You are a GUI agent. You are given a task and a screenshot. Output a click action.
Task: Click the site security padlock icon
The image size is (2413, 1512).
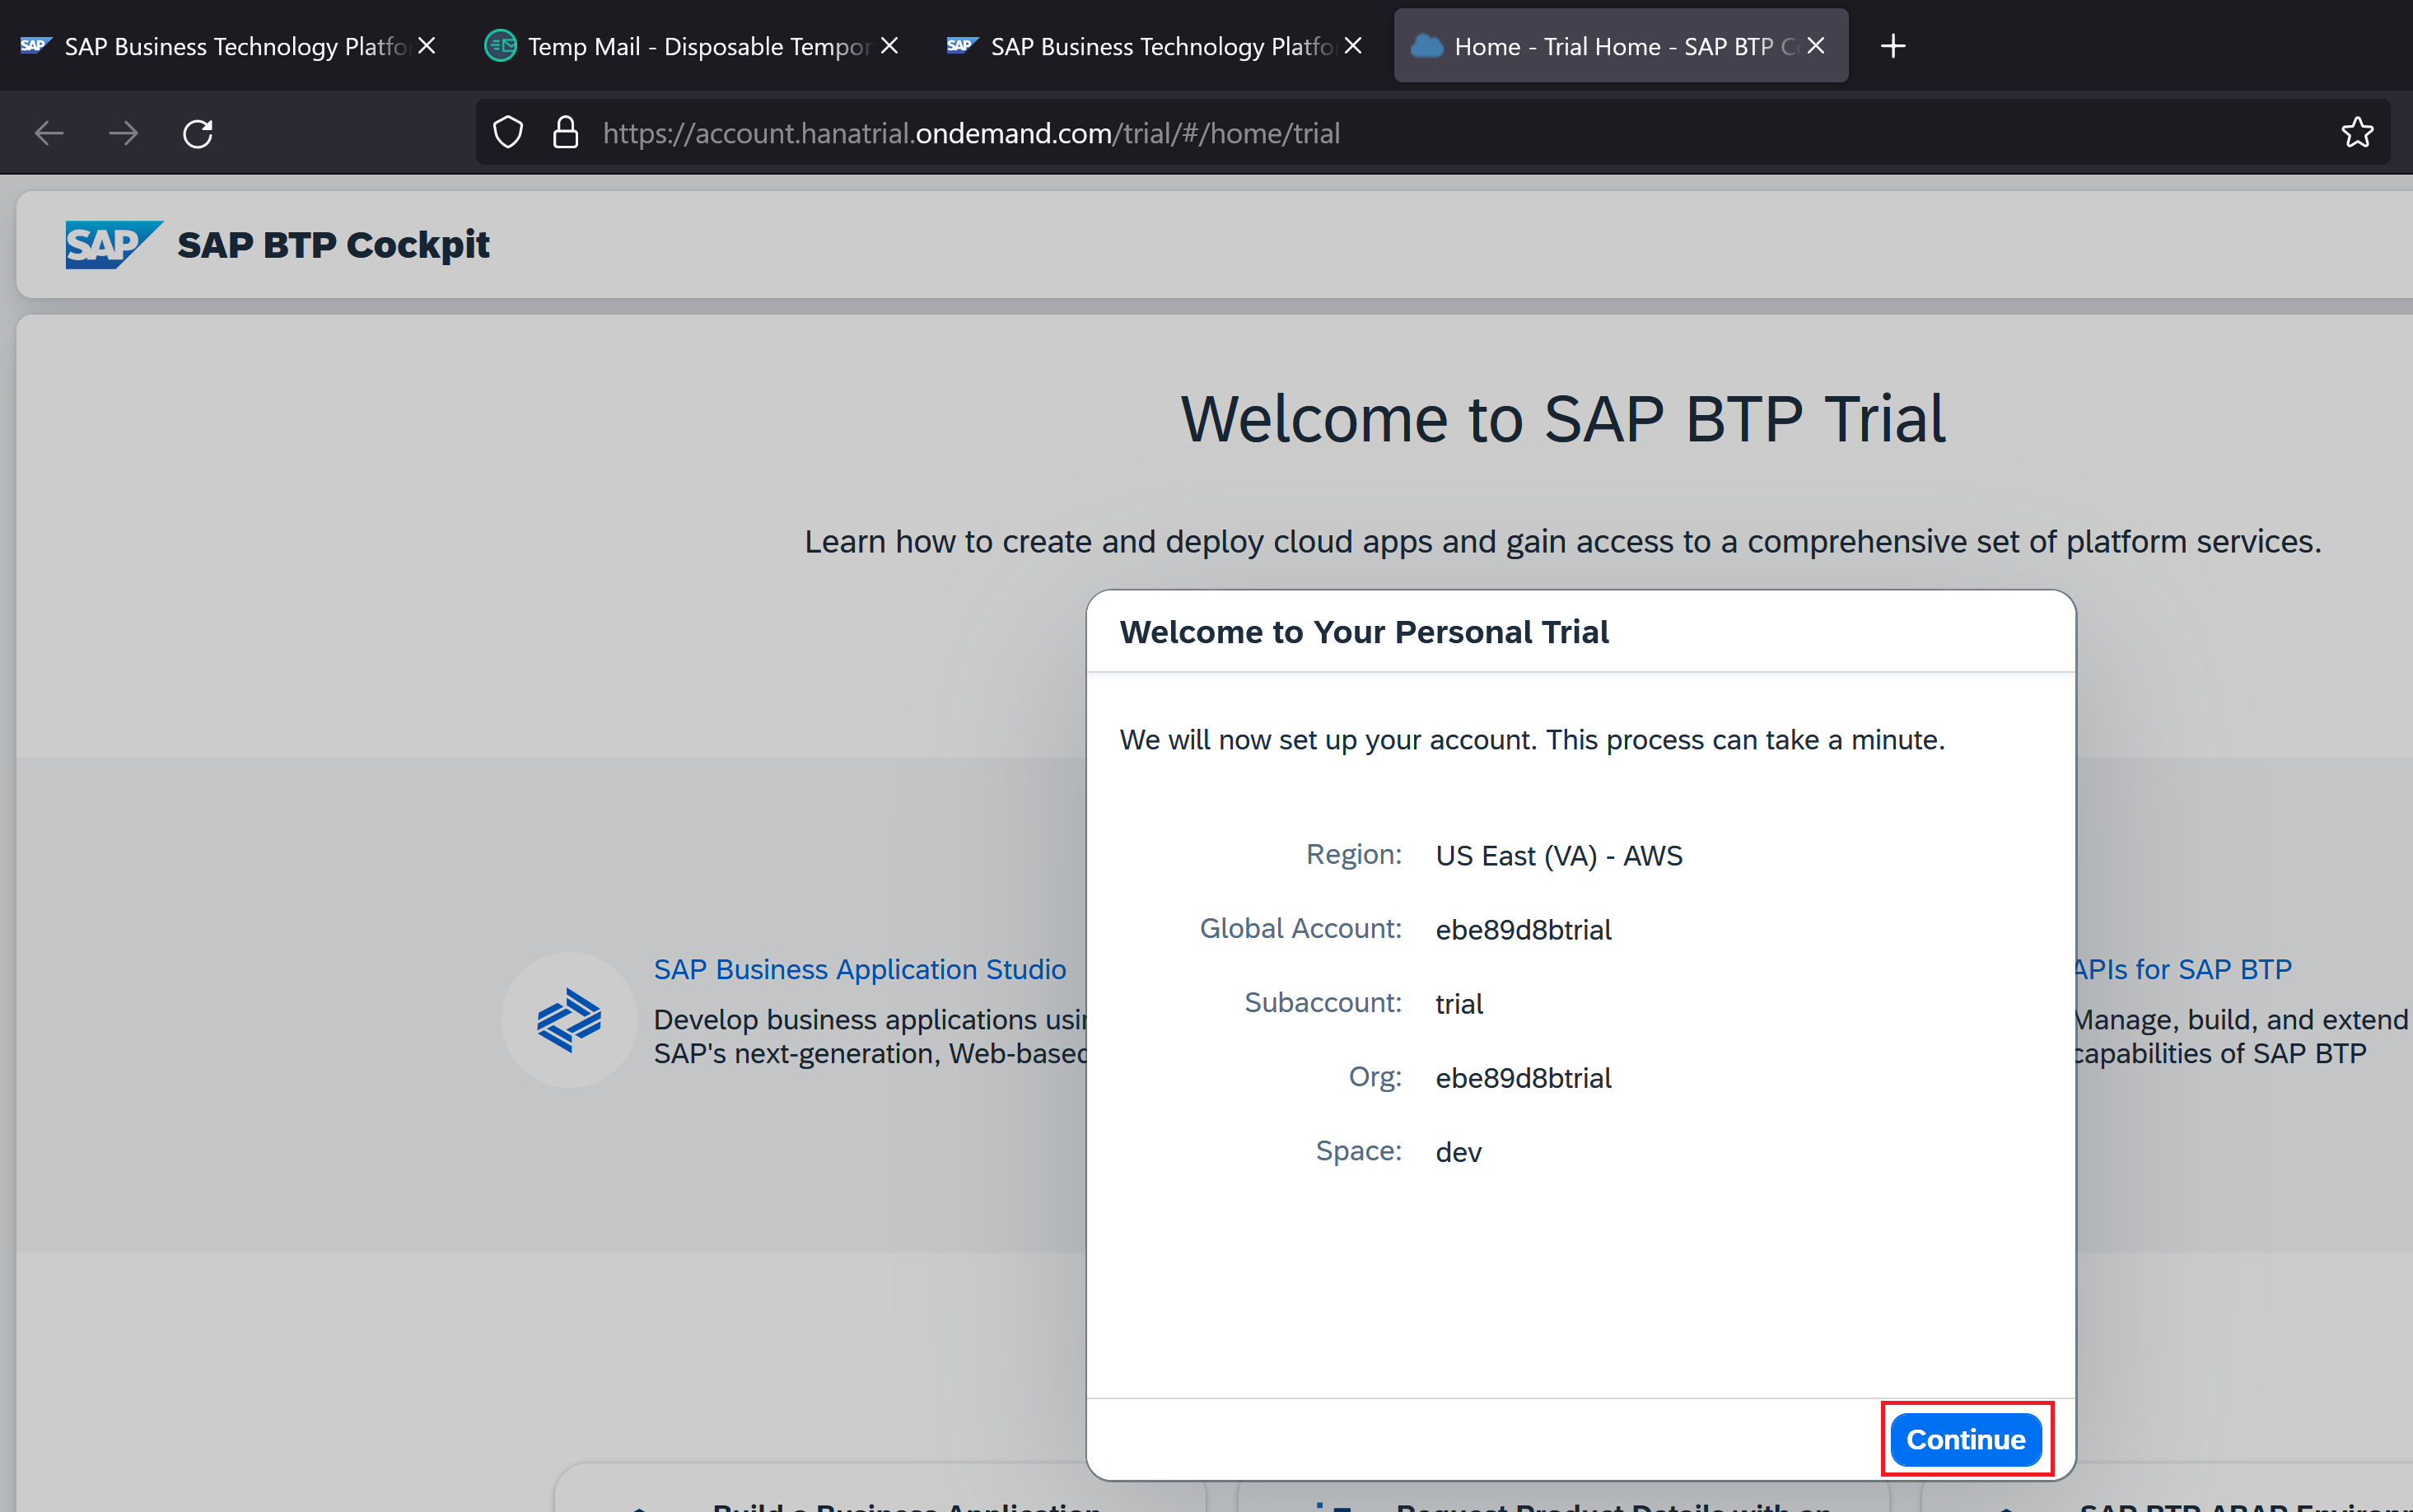[x=565, y=133]
